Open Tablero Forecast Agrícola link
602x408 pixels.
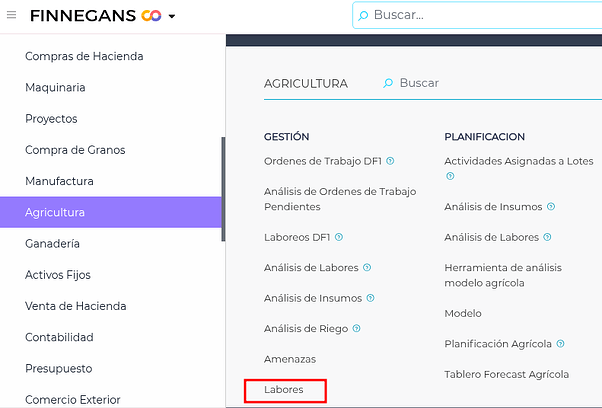[506, 374]
